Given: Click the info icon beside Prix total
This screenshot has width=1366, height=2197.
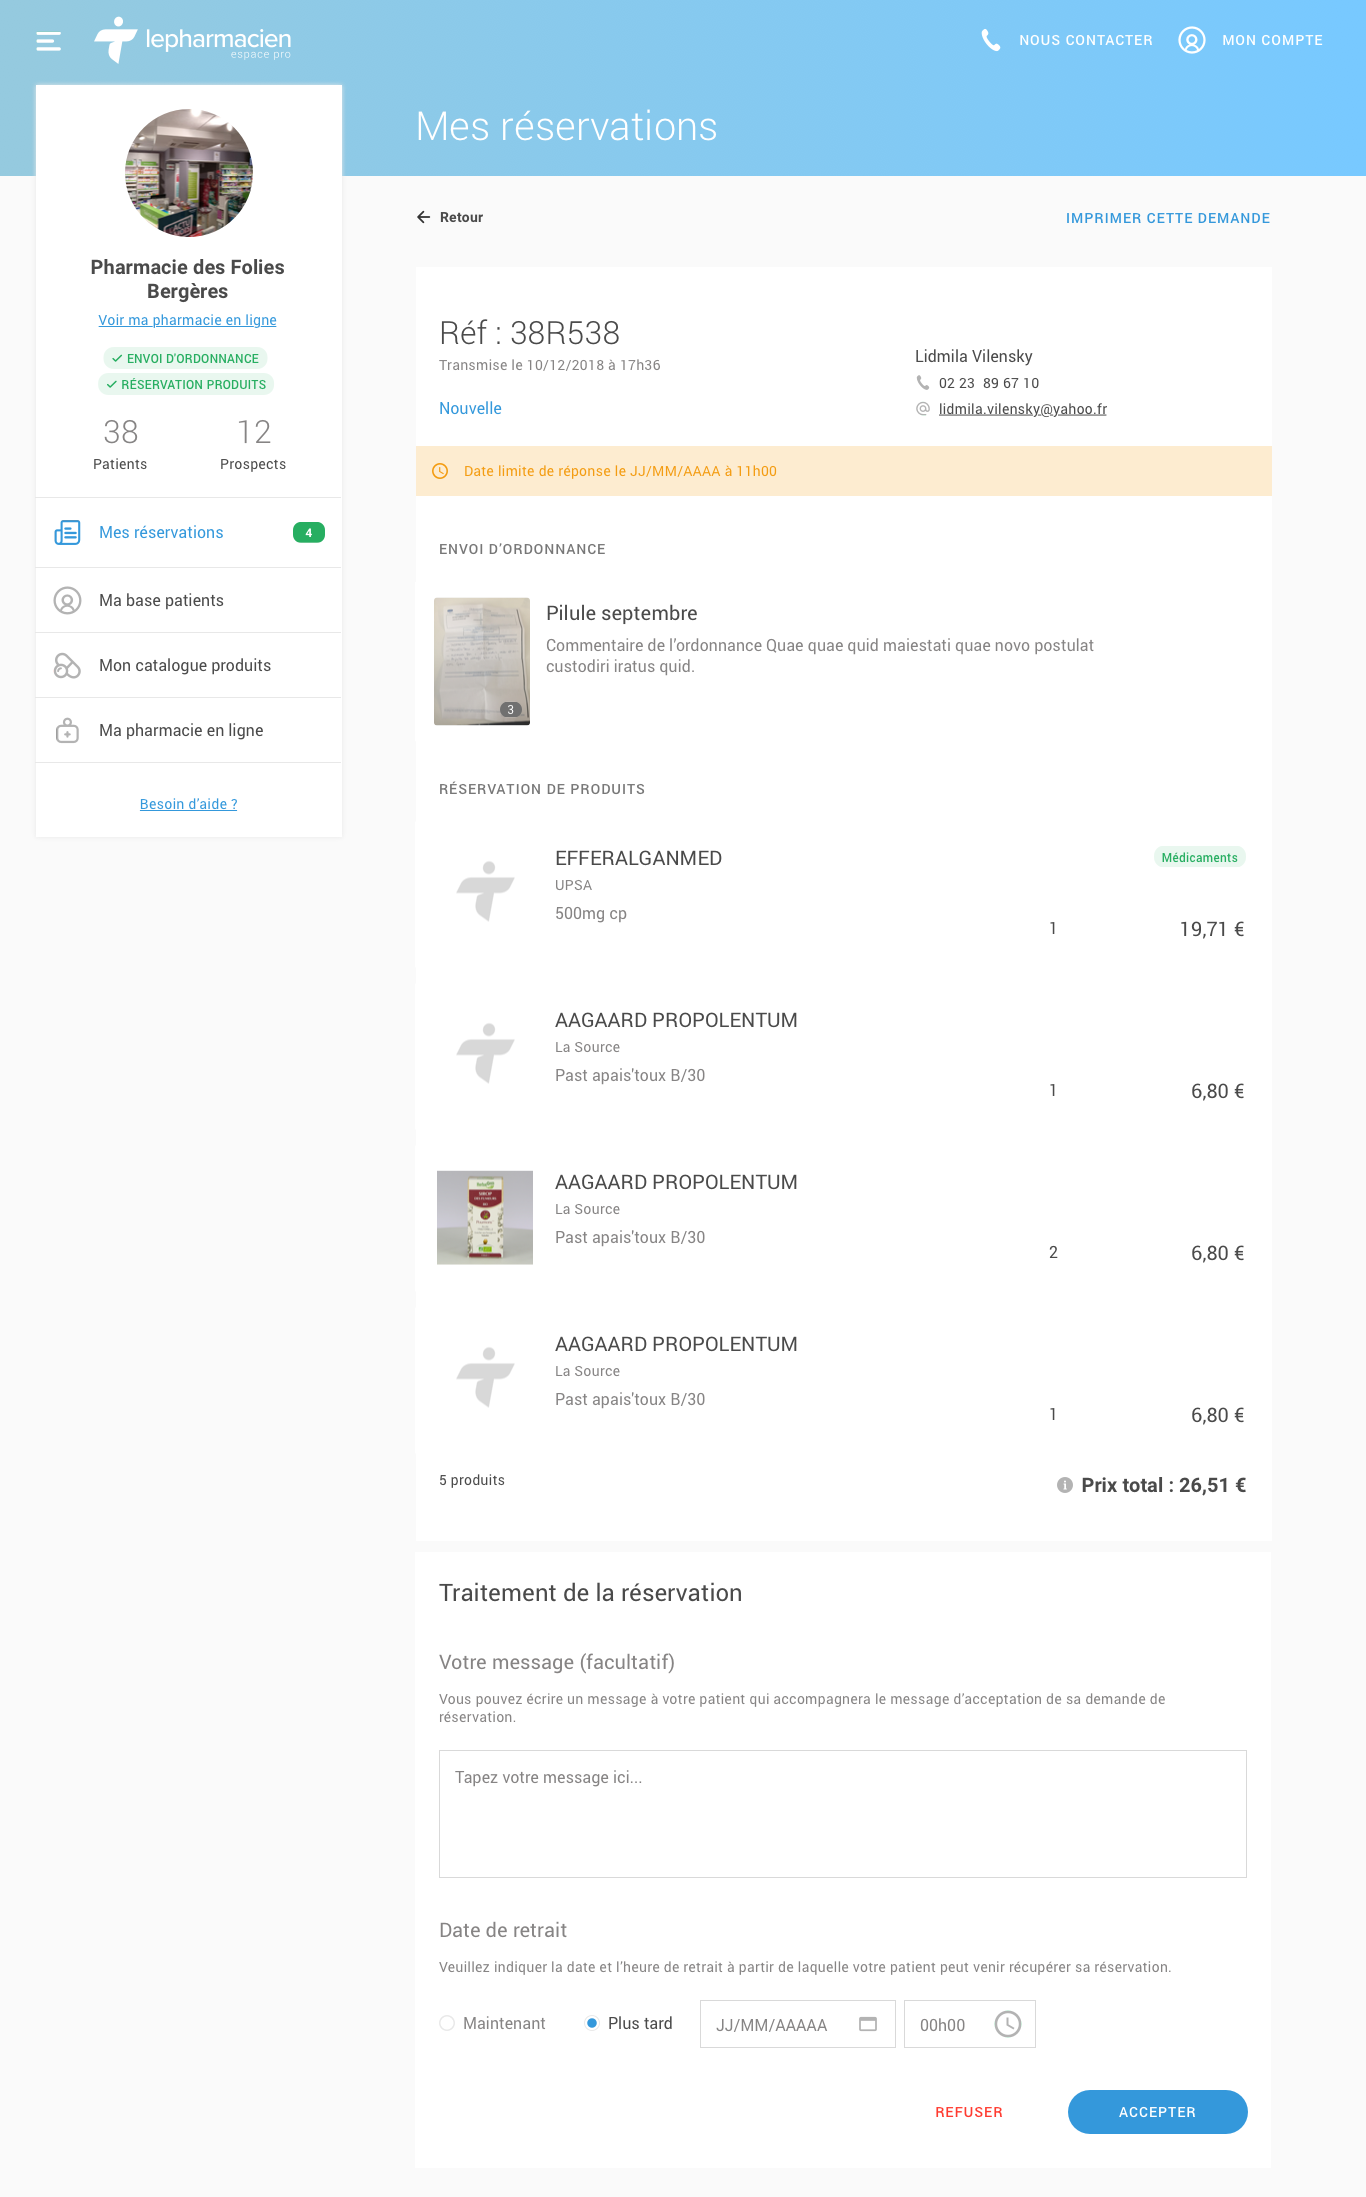Looking at the screenshot, I should pos(1064,1485).
